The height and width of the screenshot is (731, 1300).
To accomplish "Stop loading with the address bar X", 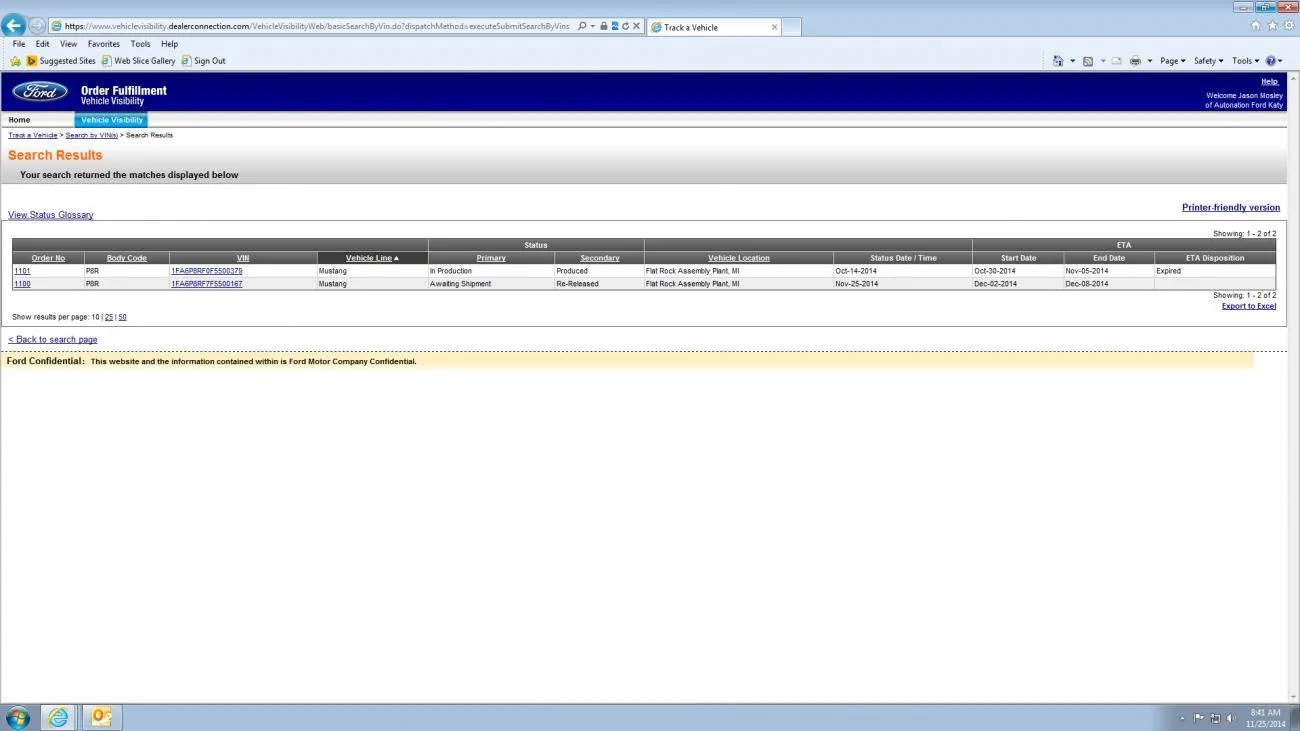I will [x=637, y=26].
